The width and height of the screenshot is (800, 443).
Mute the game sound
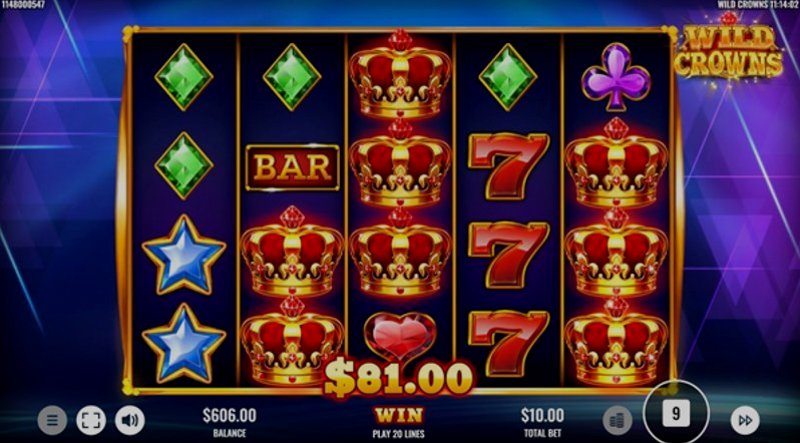130,421
